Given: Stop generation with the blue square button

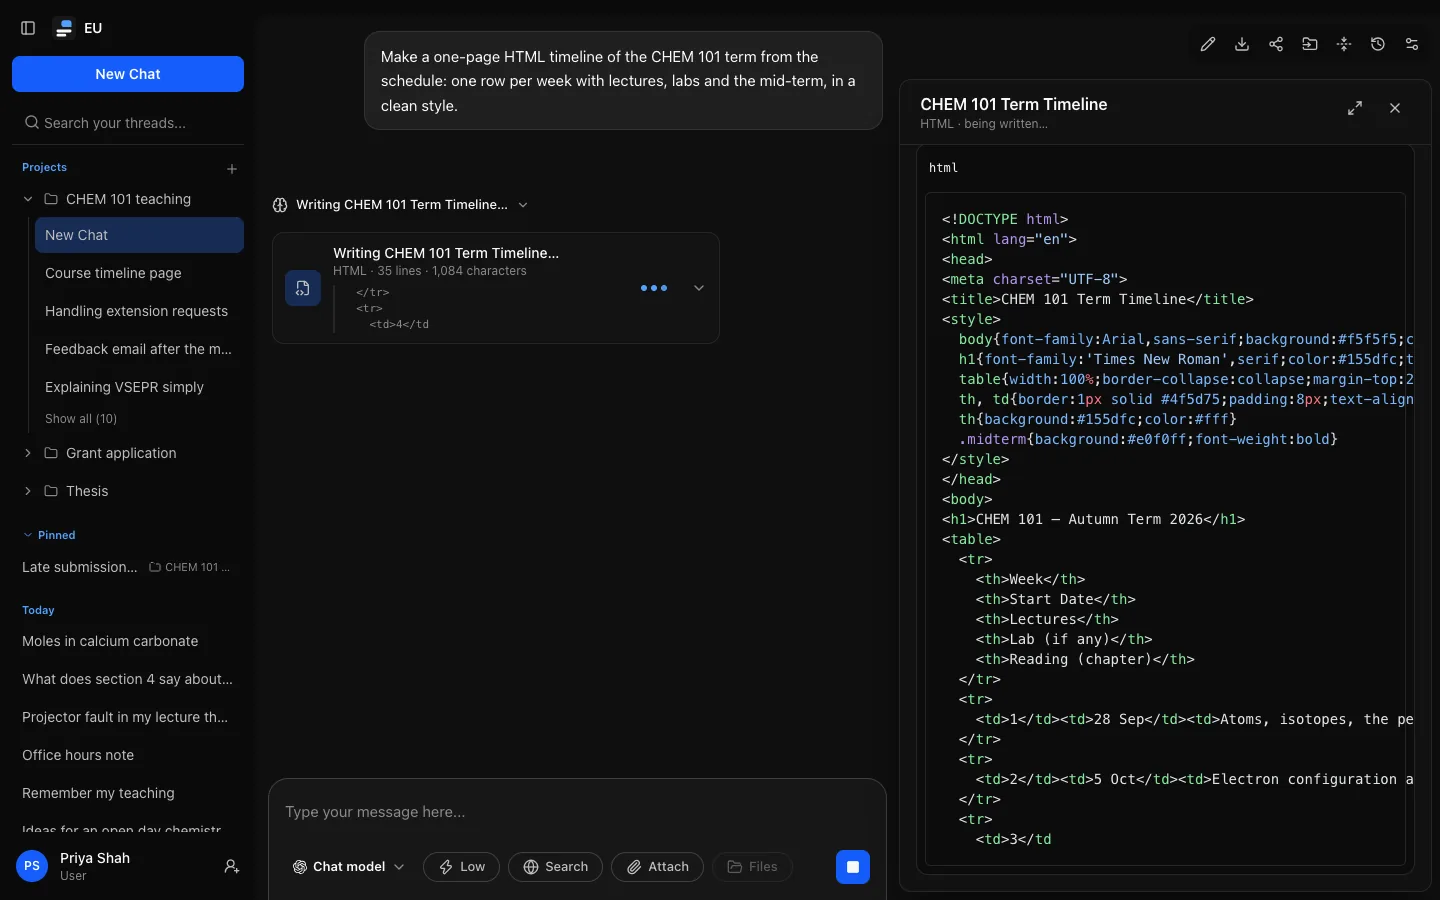Looking at the screenshot, I should 853,867.
